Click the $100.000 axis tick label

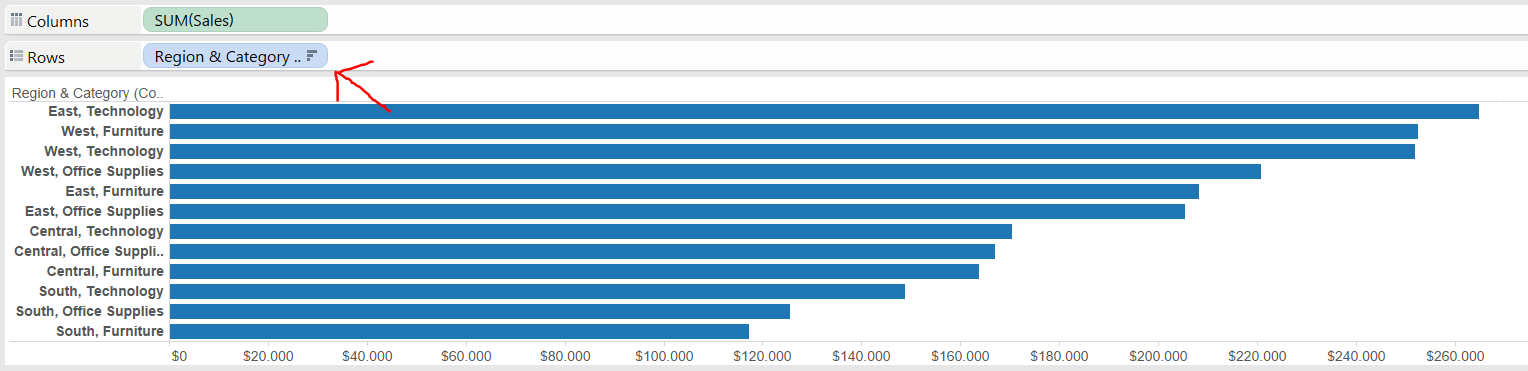tap(664, 355)
